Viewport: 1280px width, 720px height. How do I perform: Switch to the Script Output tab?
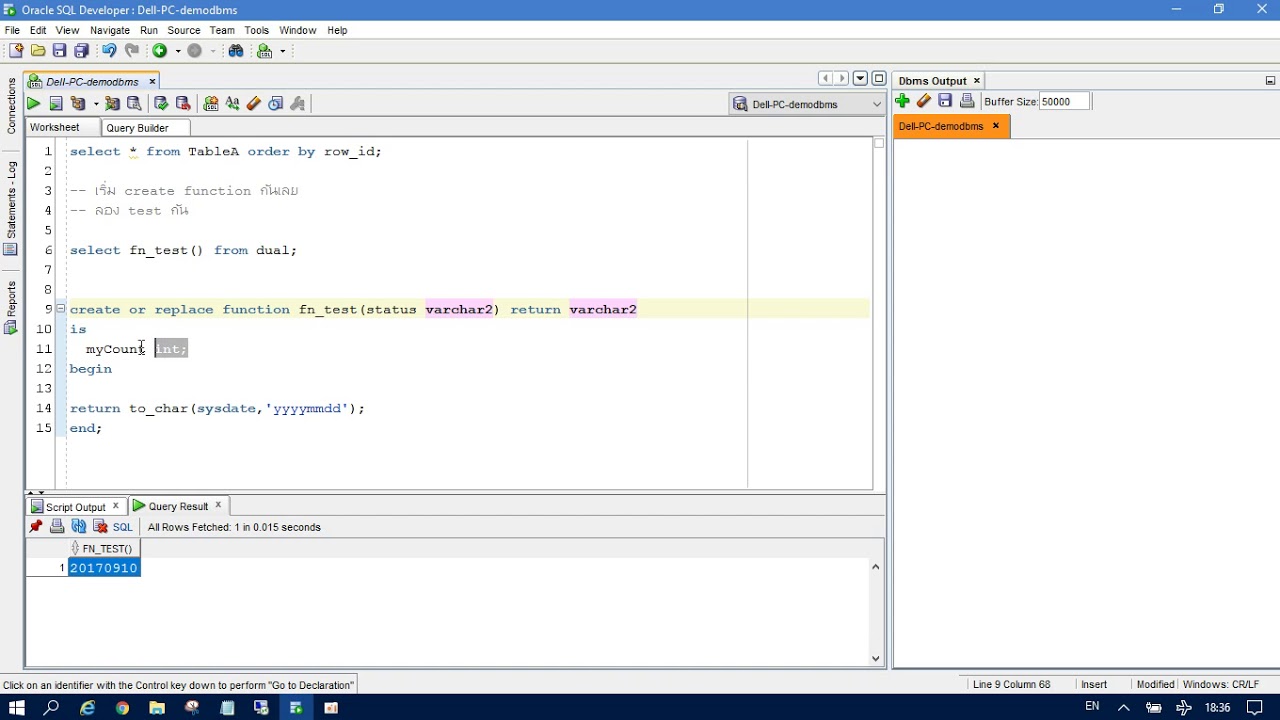75,507
